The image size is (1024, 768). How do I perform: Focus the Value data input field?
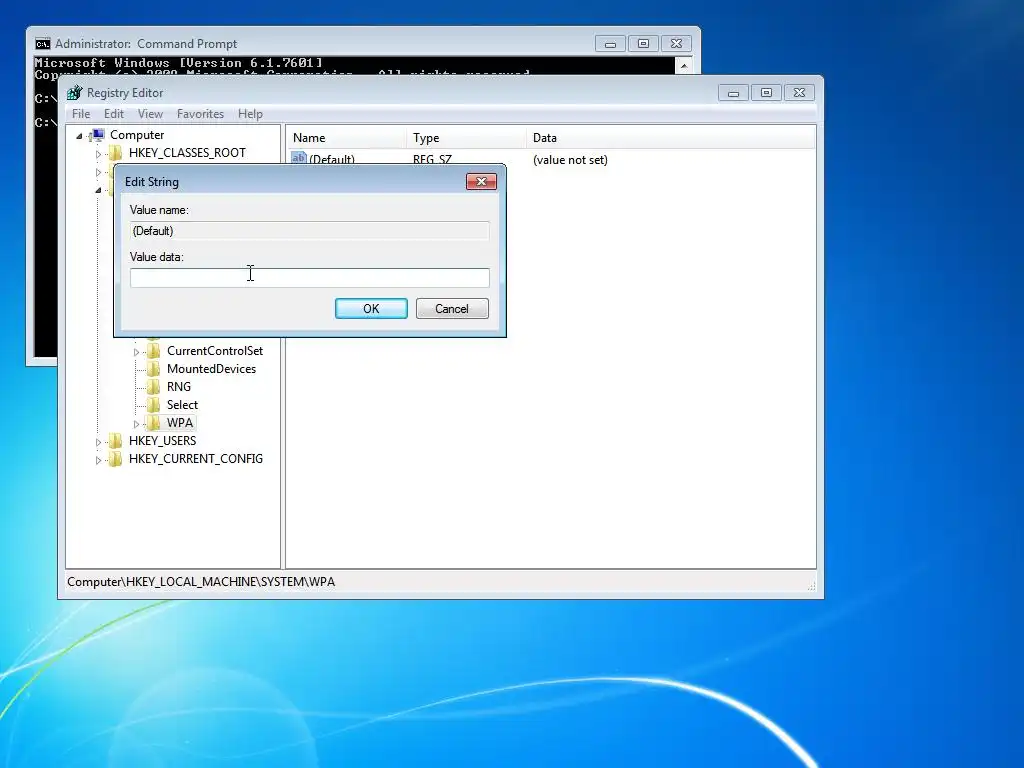[x=310, y=278]
